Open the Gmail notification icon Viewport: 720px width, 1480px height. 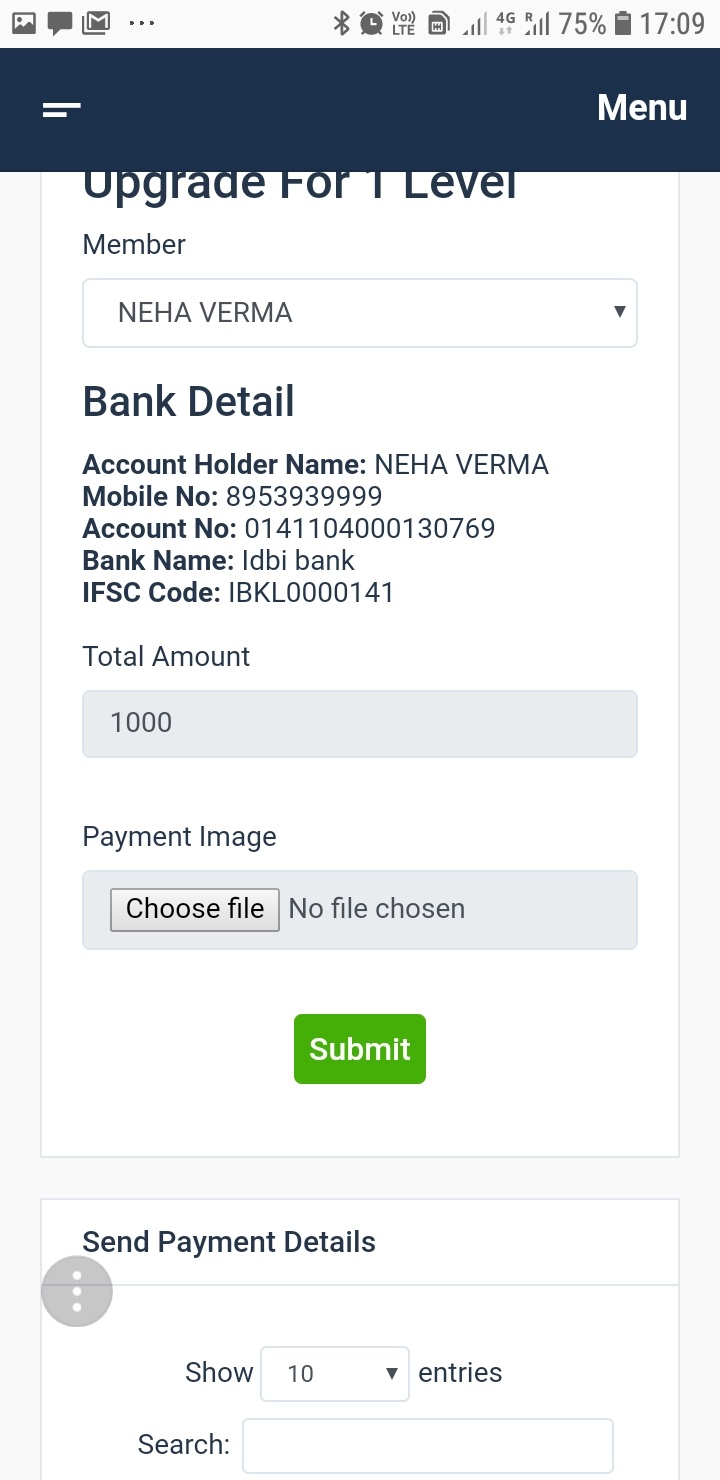pos(96,23)
